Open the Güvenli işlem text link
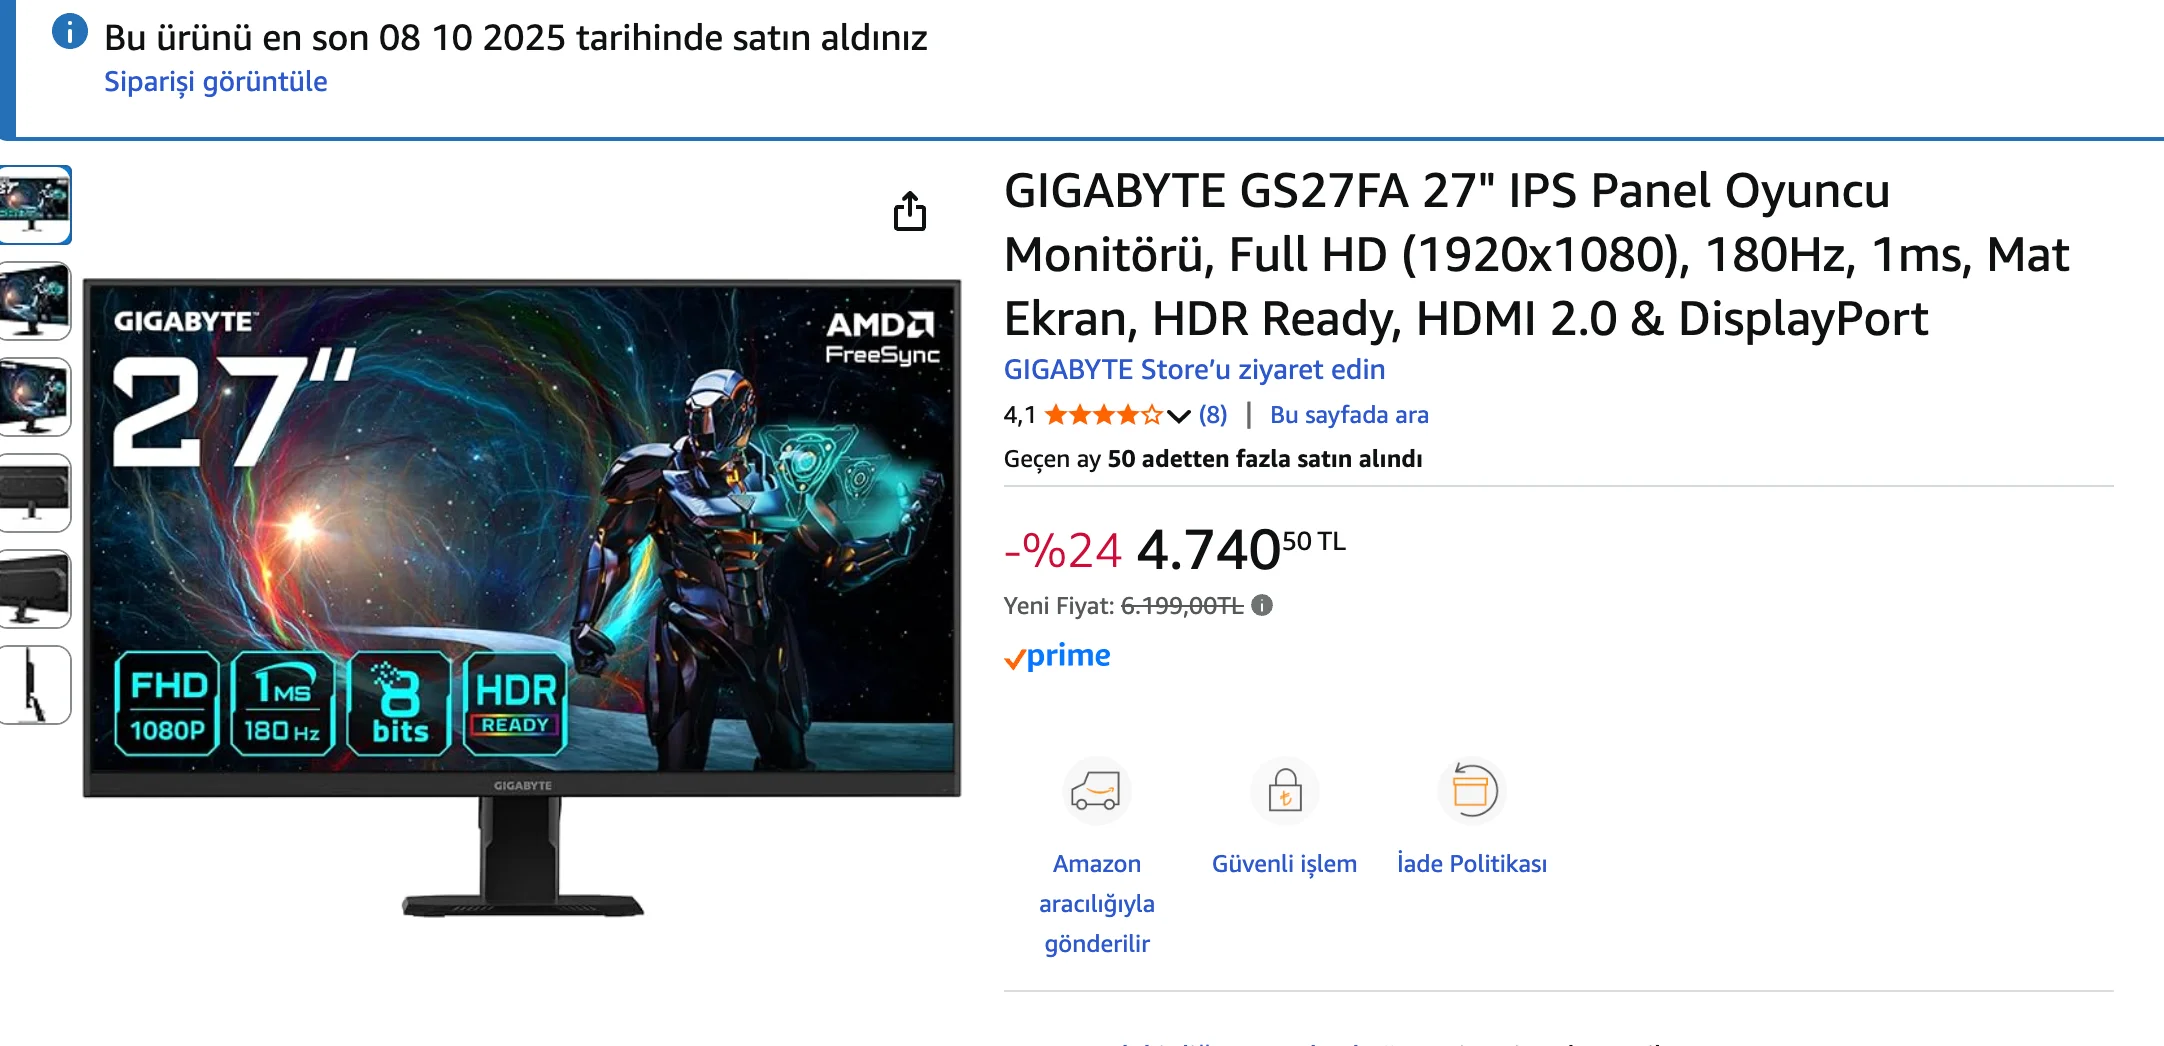 click(1284, 863)
